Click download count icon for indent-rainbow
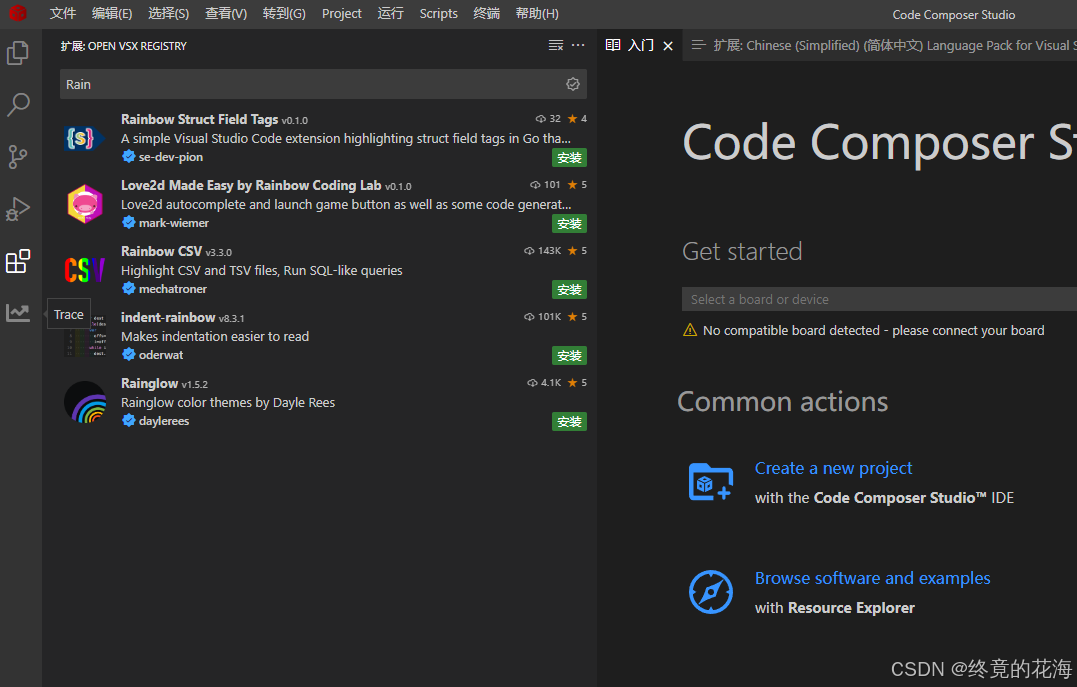1077x687 pixels. pyautogui.click(x=529, y=317)
